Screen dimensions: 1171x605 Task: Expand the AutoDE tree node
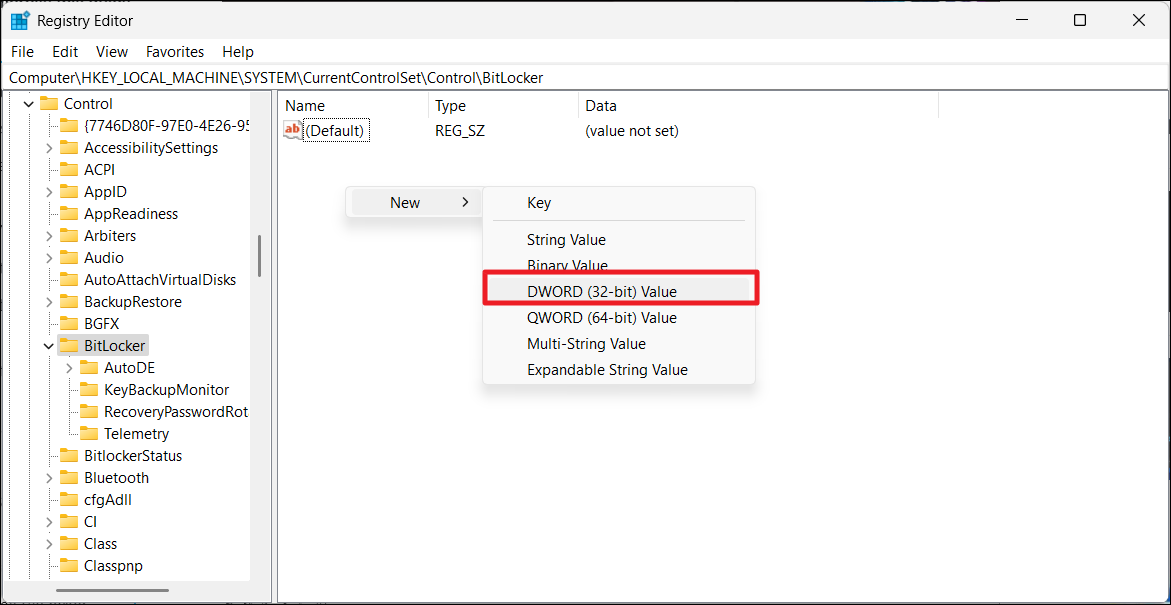click(x=69, y=367)
